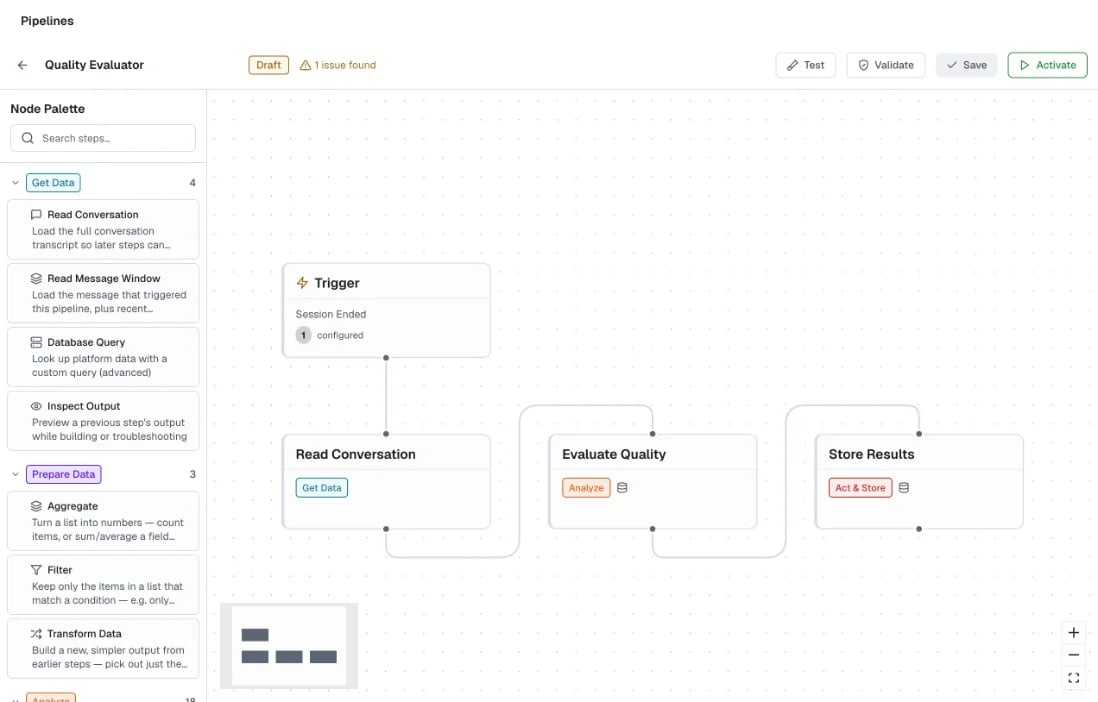
Task: Click the database icon in Store Results node
Action: pos(904,488)
